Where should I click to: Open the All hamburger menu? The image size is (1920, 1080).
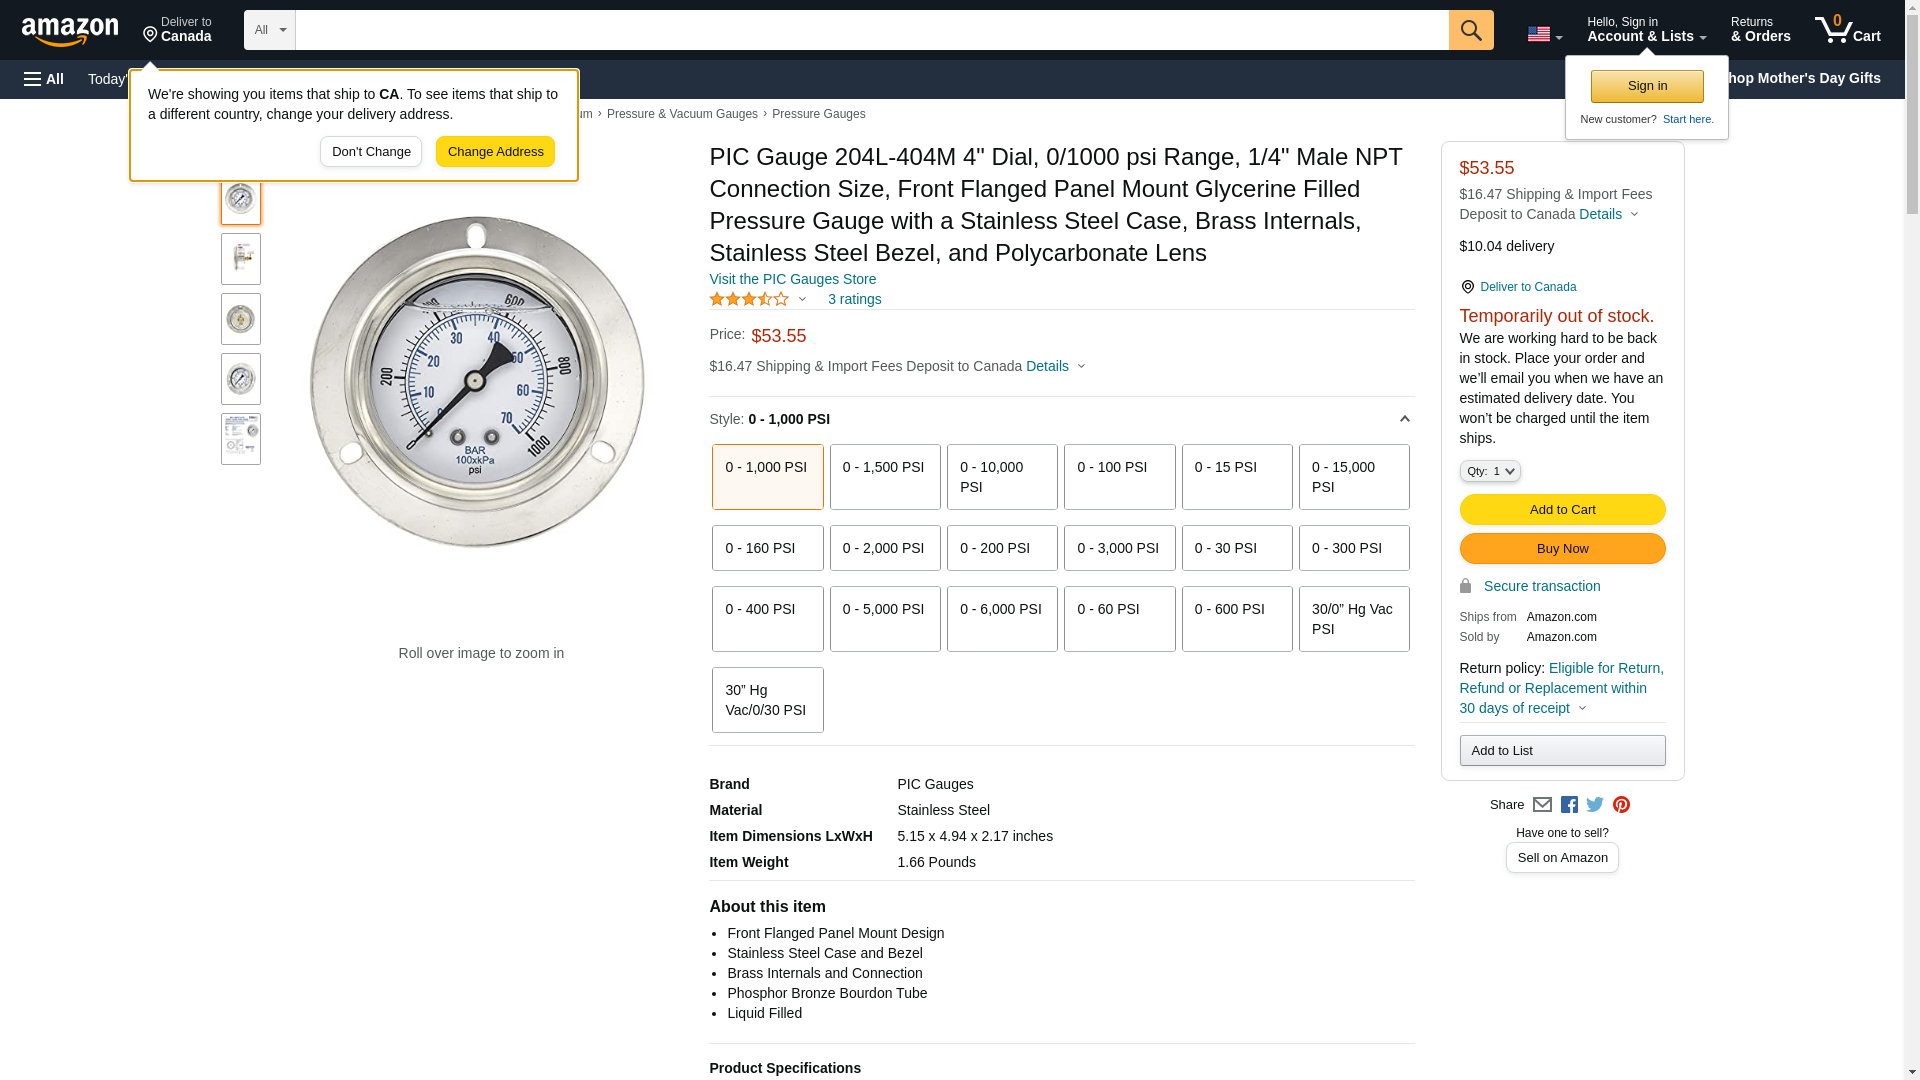(x=44, y=79)
